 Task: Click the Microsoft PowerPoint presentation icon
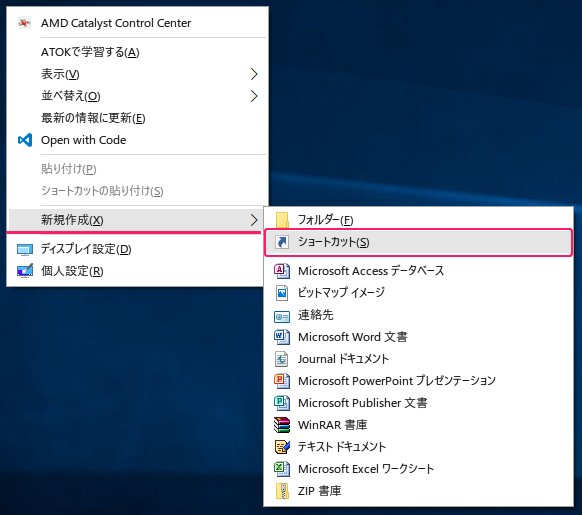tap(282, 381)
